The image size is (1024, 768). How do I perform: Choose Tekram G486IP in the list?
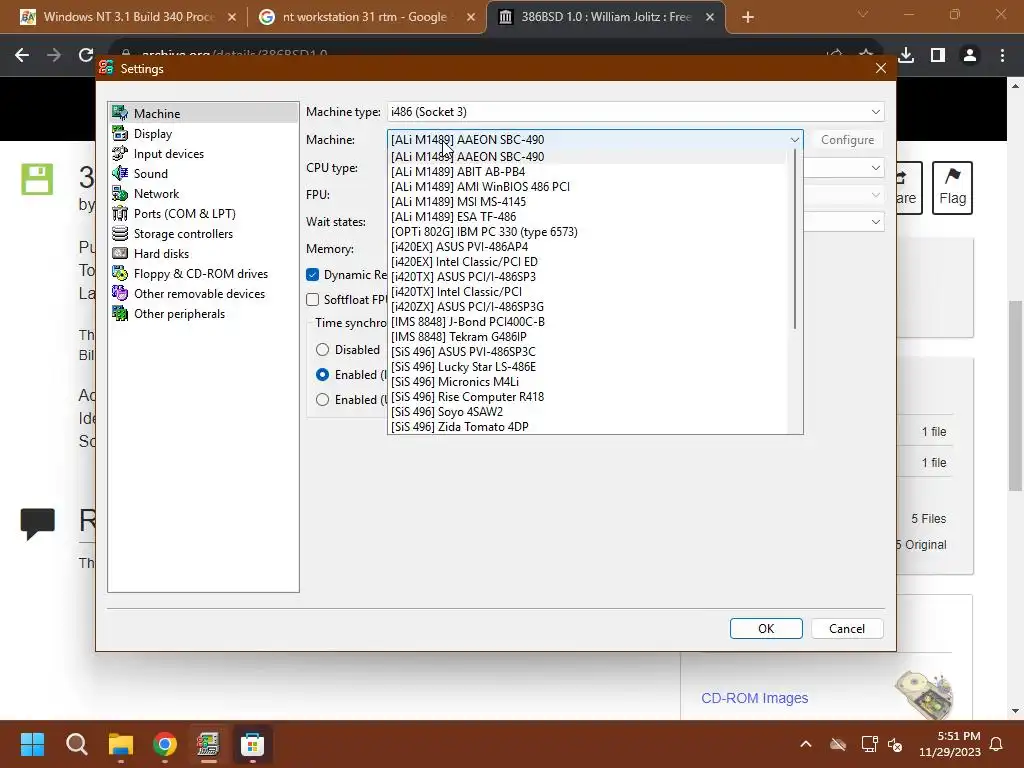pos(588,337)
